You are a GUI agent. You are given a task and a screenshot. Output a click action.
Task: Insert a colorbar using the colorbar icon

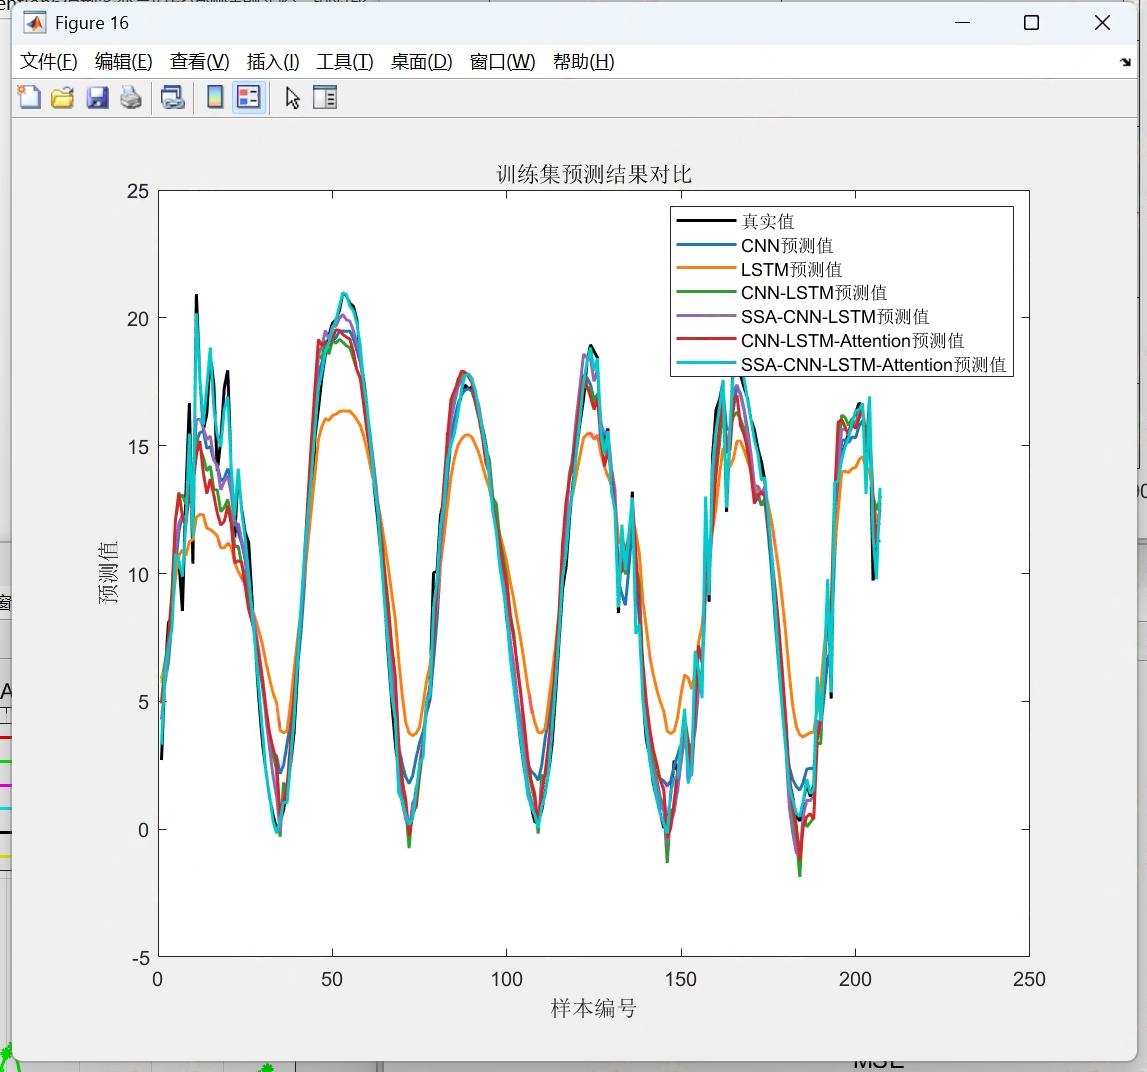point(213,97)
